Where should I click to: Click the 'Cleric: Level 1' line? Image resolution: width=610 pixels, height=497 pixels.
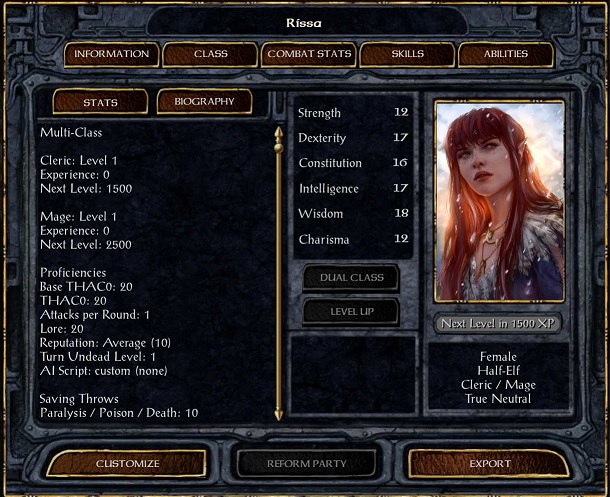pos(79,161)
